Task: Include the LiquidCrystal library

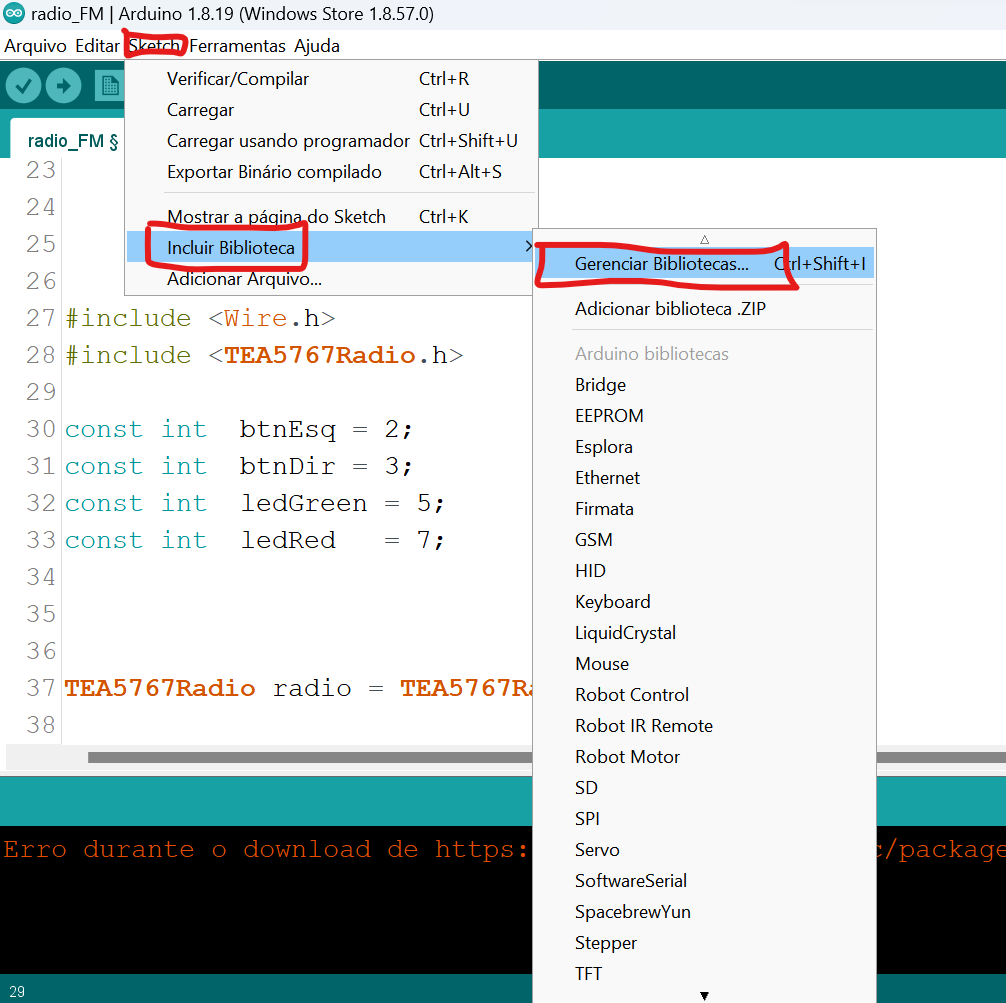Action: pos(704,633)
